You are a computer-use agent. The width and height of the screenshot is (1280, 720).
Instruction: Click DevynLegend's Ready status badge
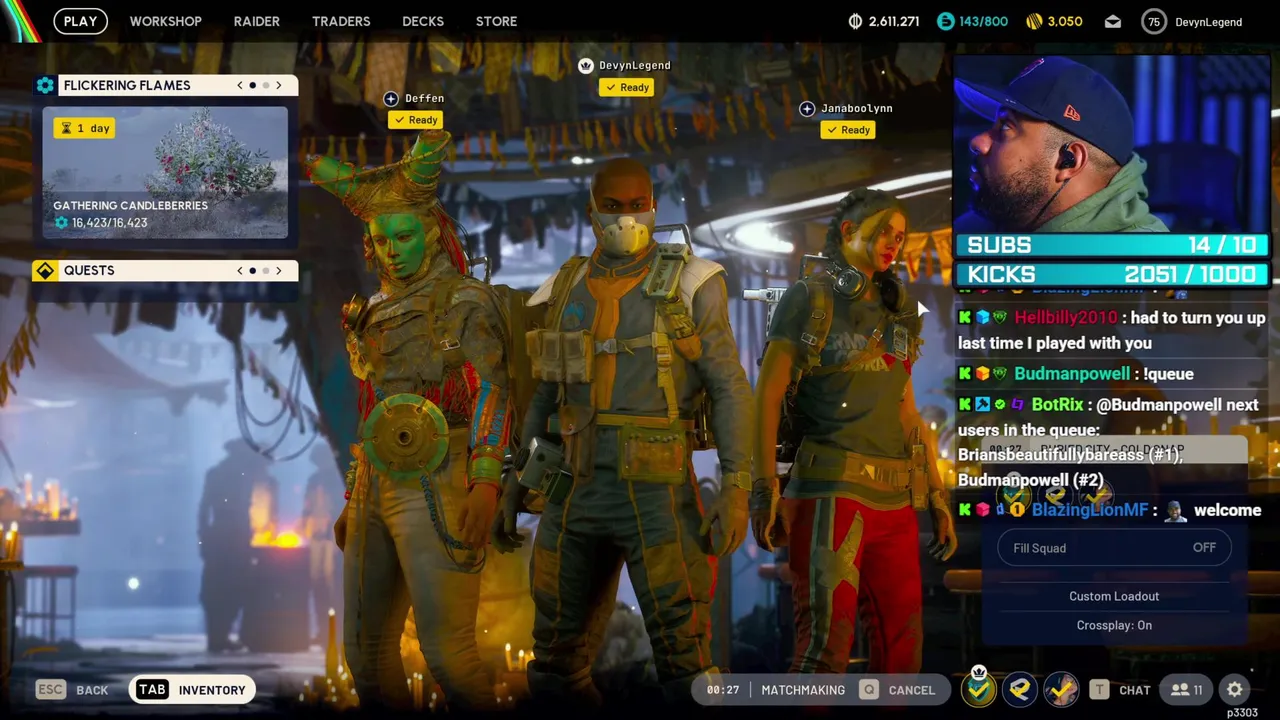[x=627, y=87]
